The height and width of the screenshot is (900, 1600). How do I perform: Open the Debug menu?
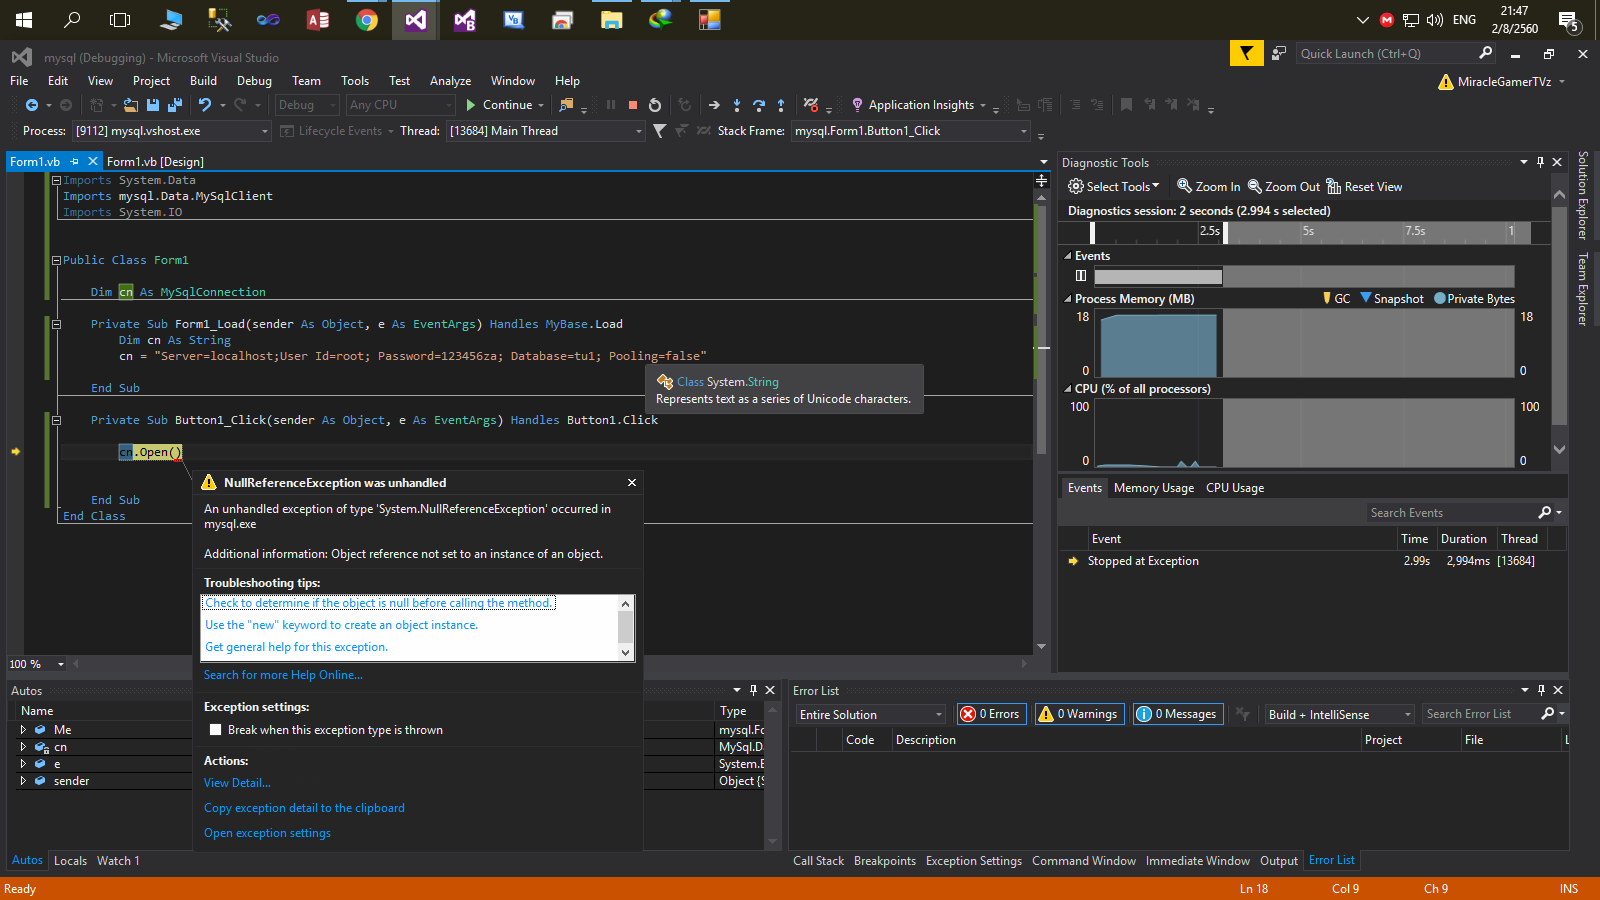click(x=254, y=81)
